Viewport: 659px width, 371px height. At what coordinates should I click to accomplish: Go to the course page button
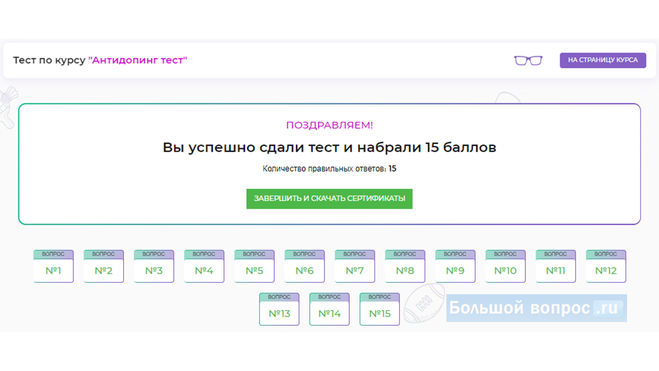603,60
